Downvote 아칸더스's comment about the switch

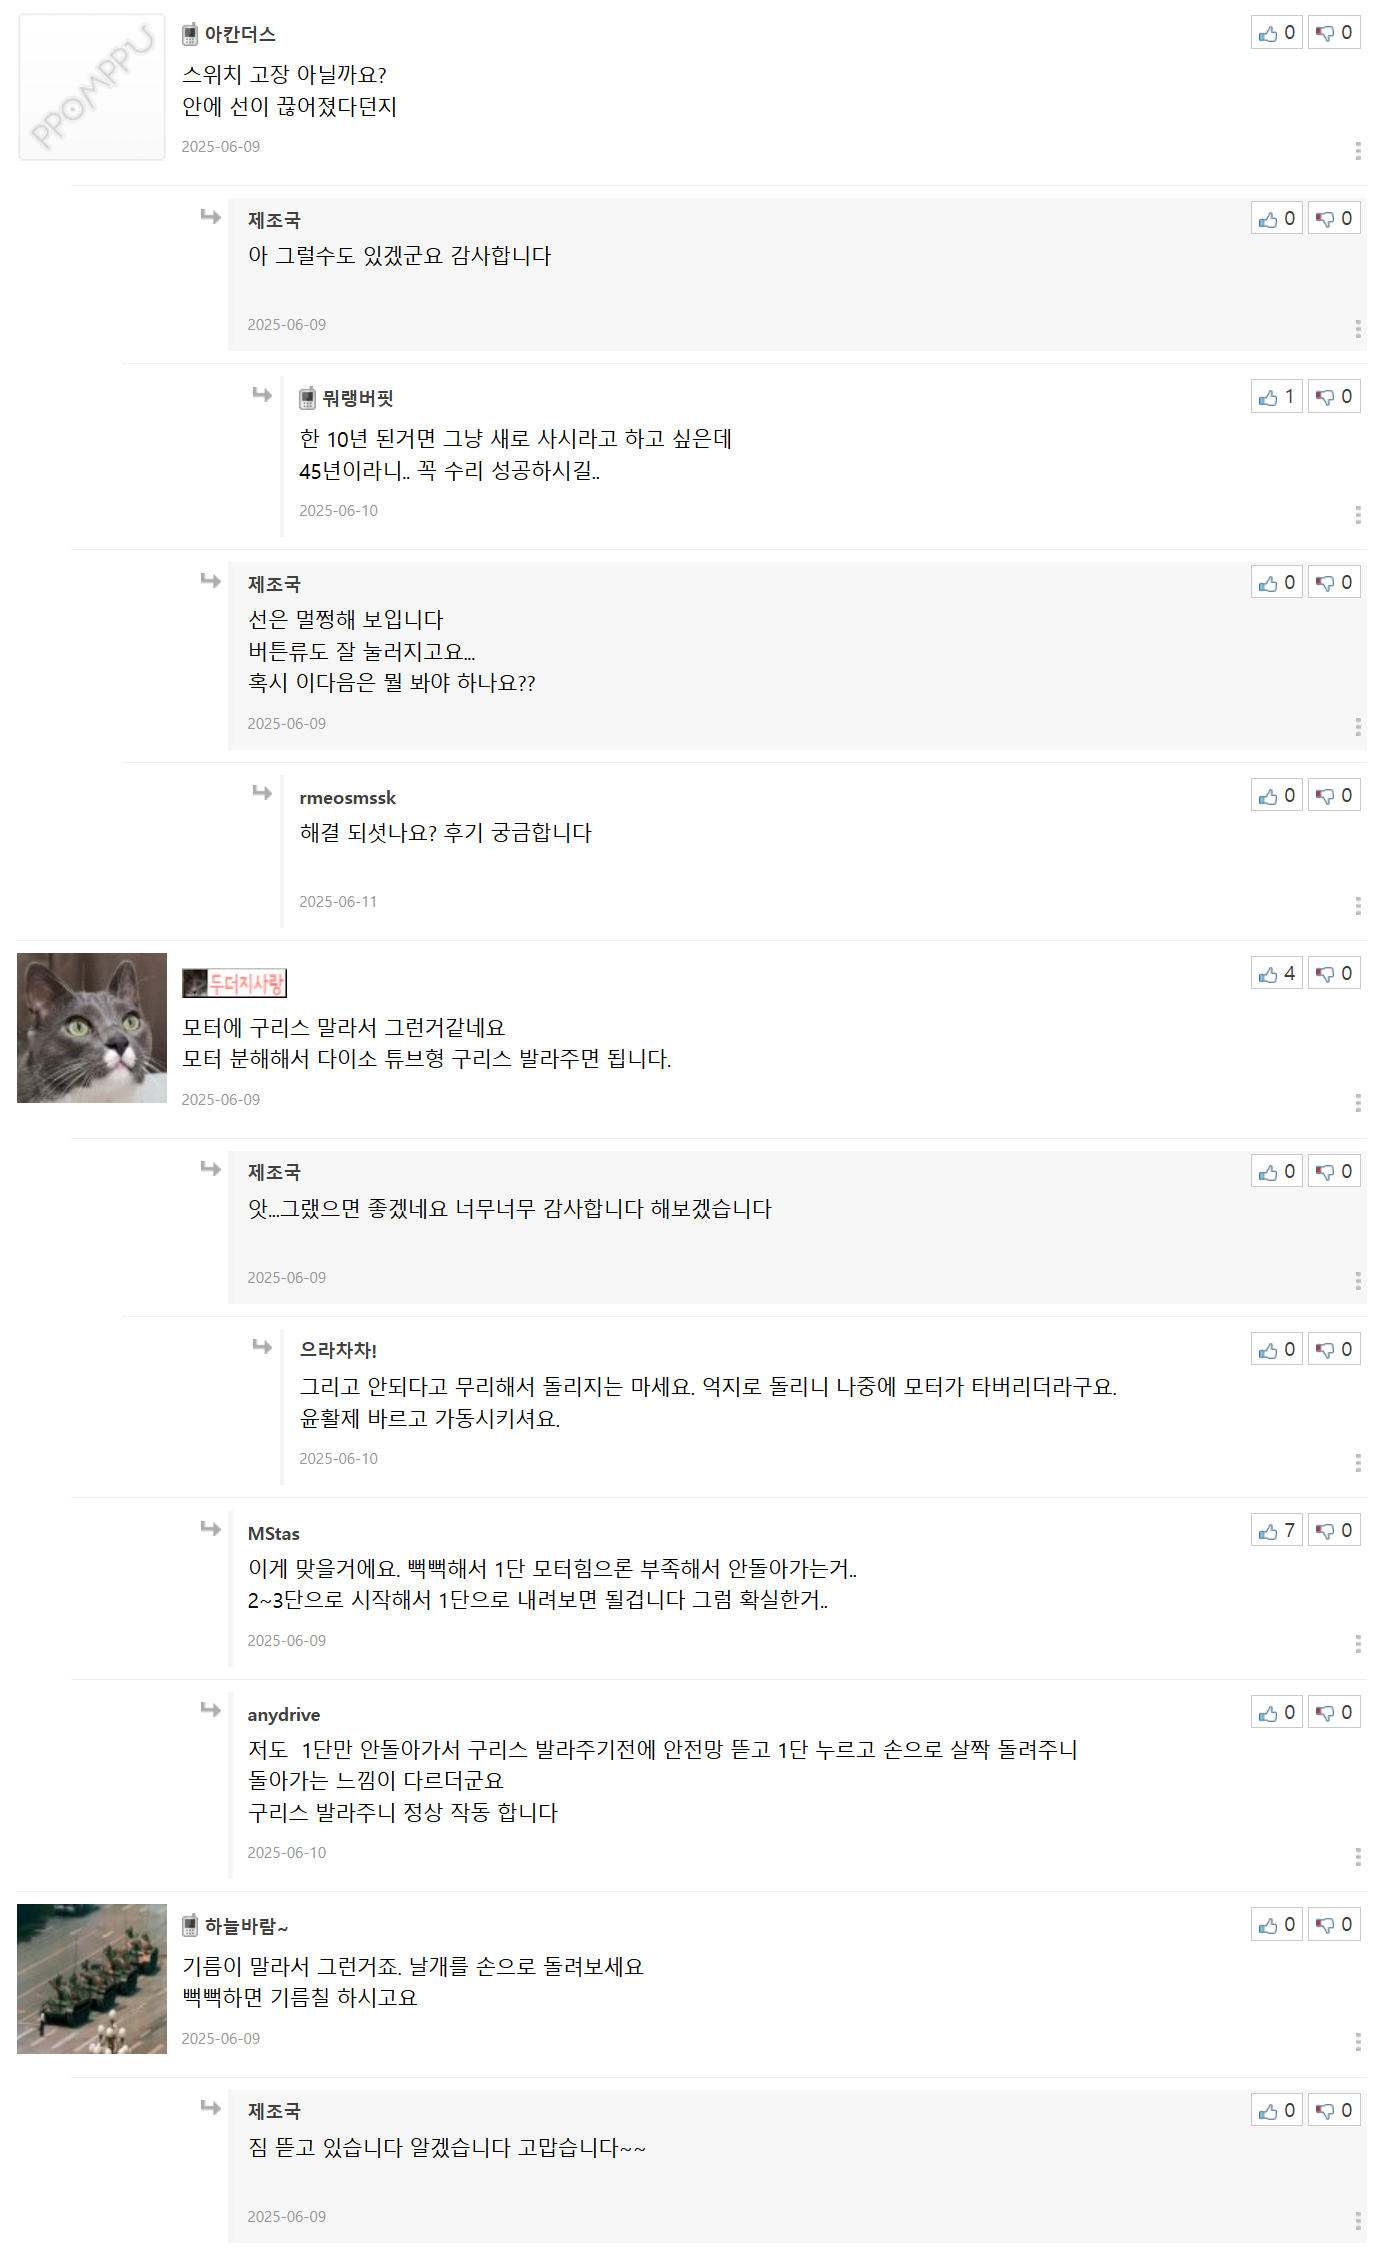(1334, 33)
